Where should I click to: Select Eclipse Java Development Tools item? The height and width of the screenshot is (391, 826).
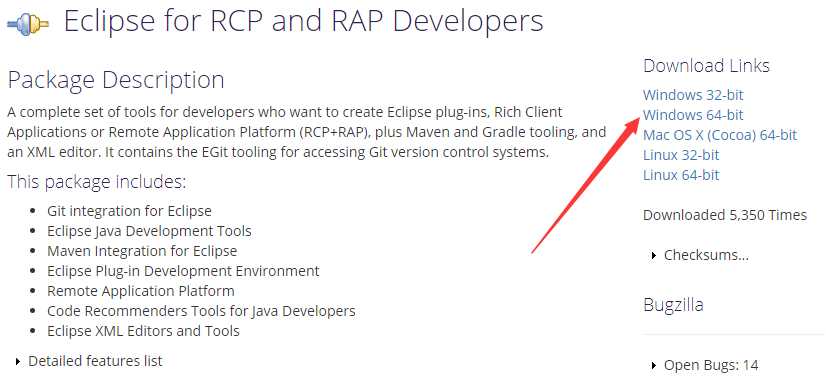click(x=149, y=231)
